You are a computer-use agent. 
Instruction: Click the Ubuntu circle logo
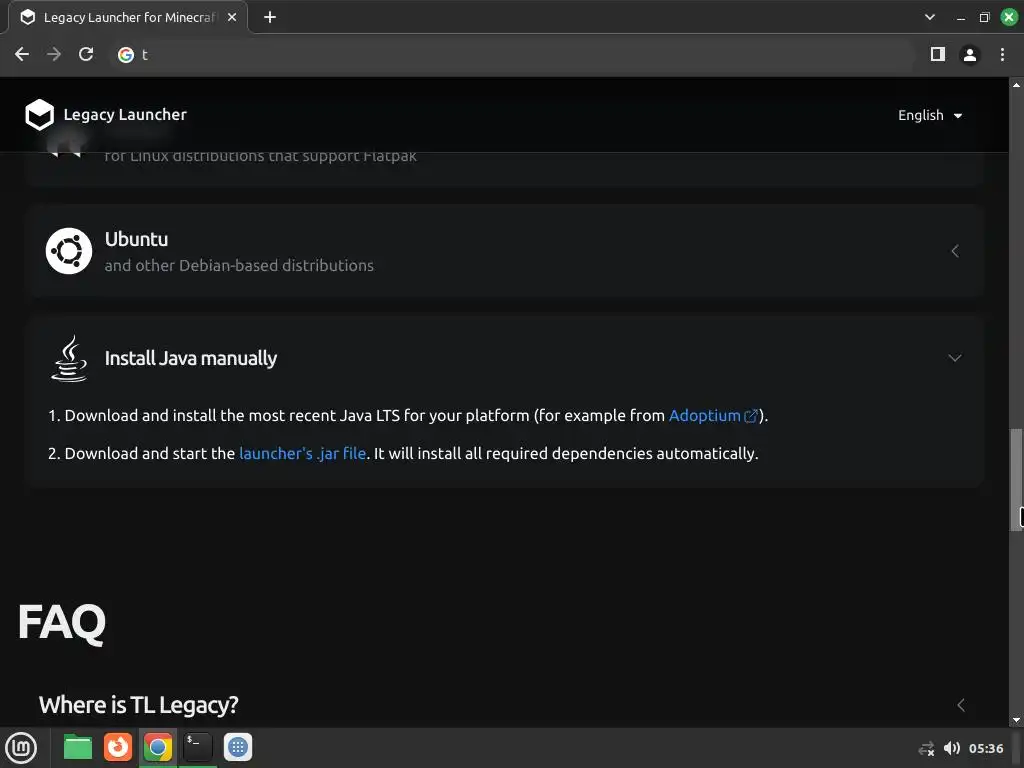69,251
